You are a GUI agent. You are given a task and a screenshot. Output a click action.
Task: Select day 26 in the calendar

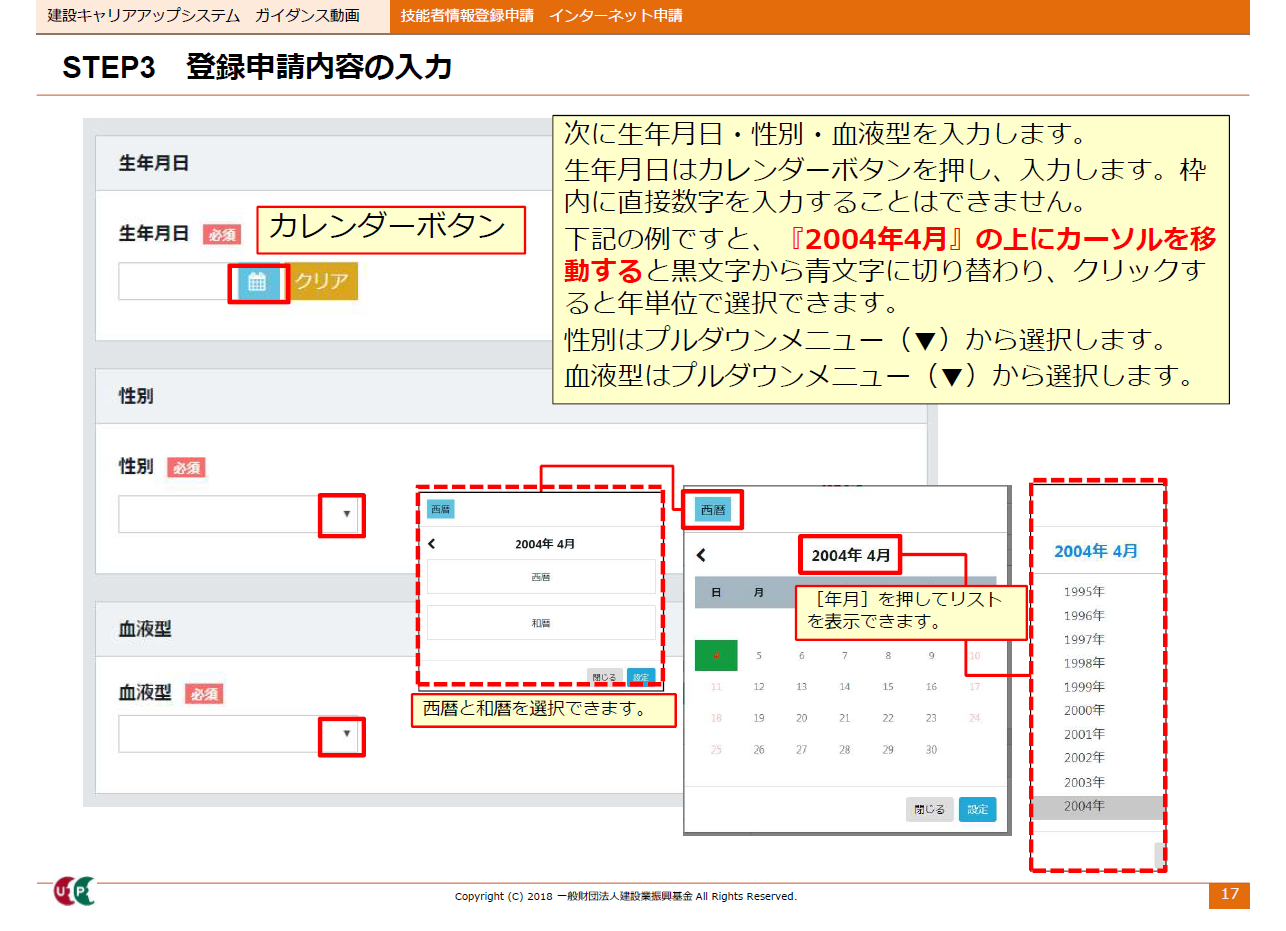759,750
